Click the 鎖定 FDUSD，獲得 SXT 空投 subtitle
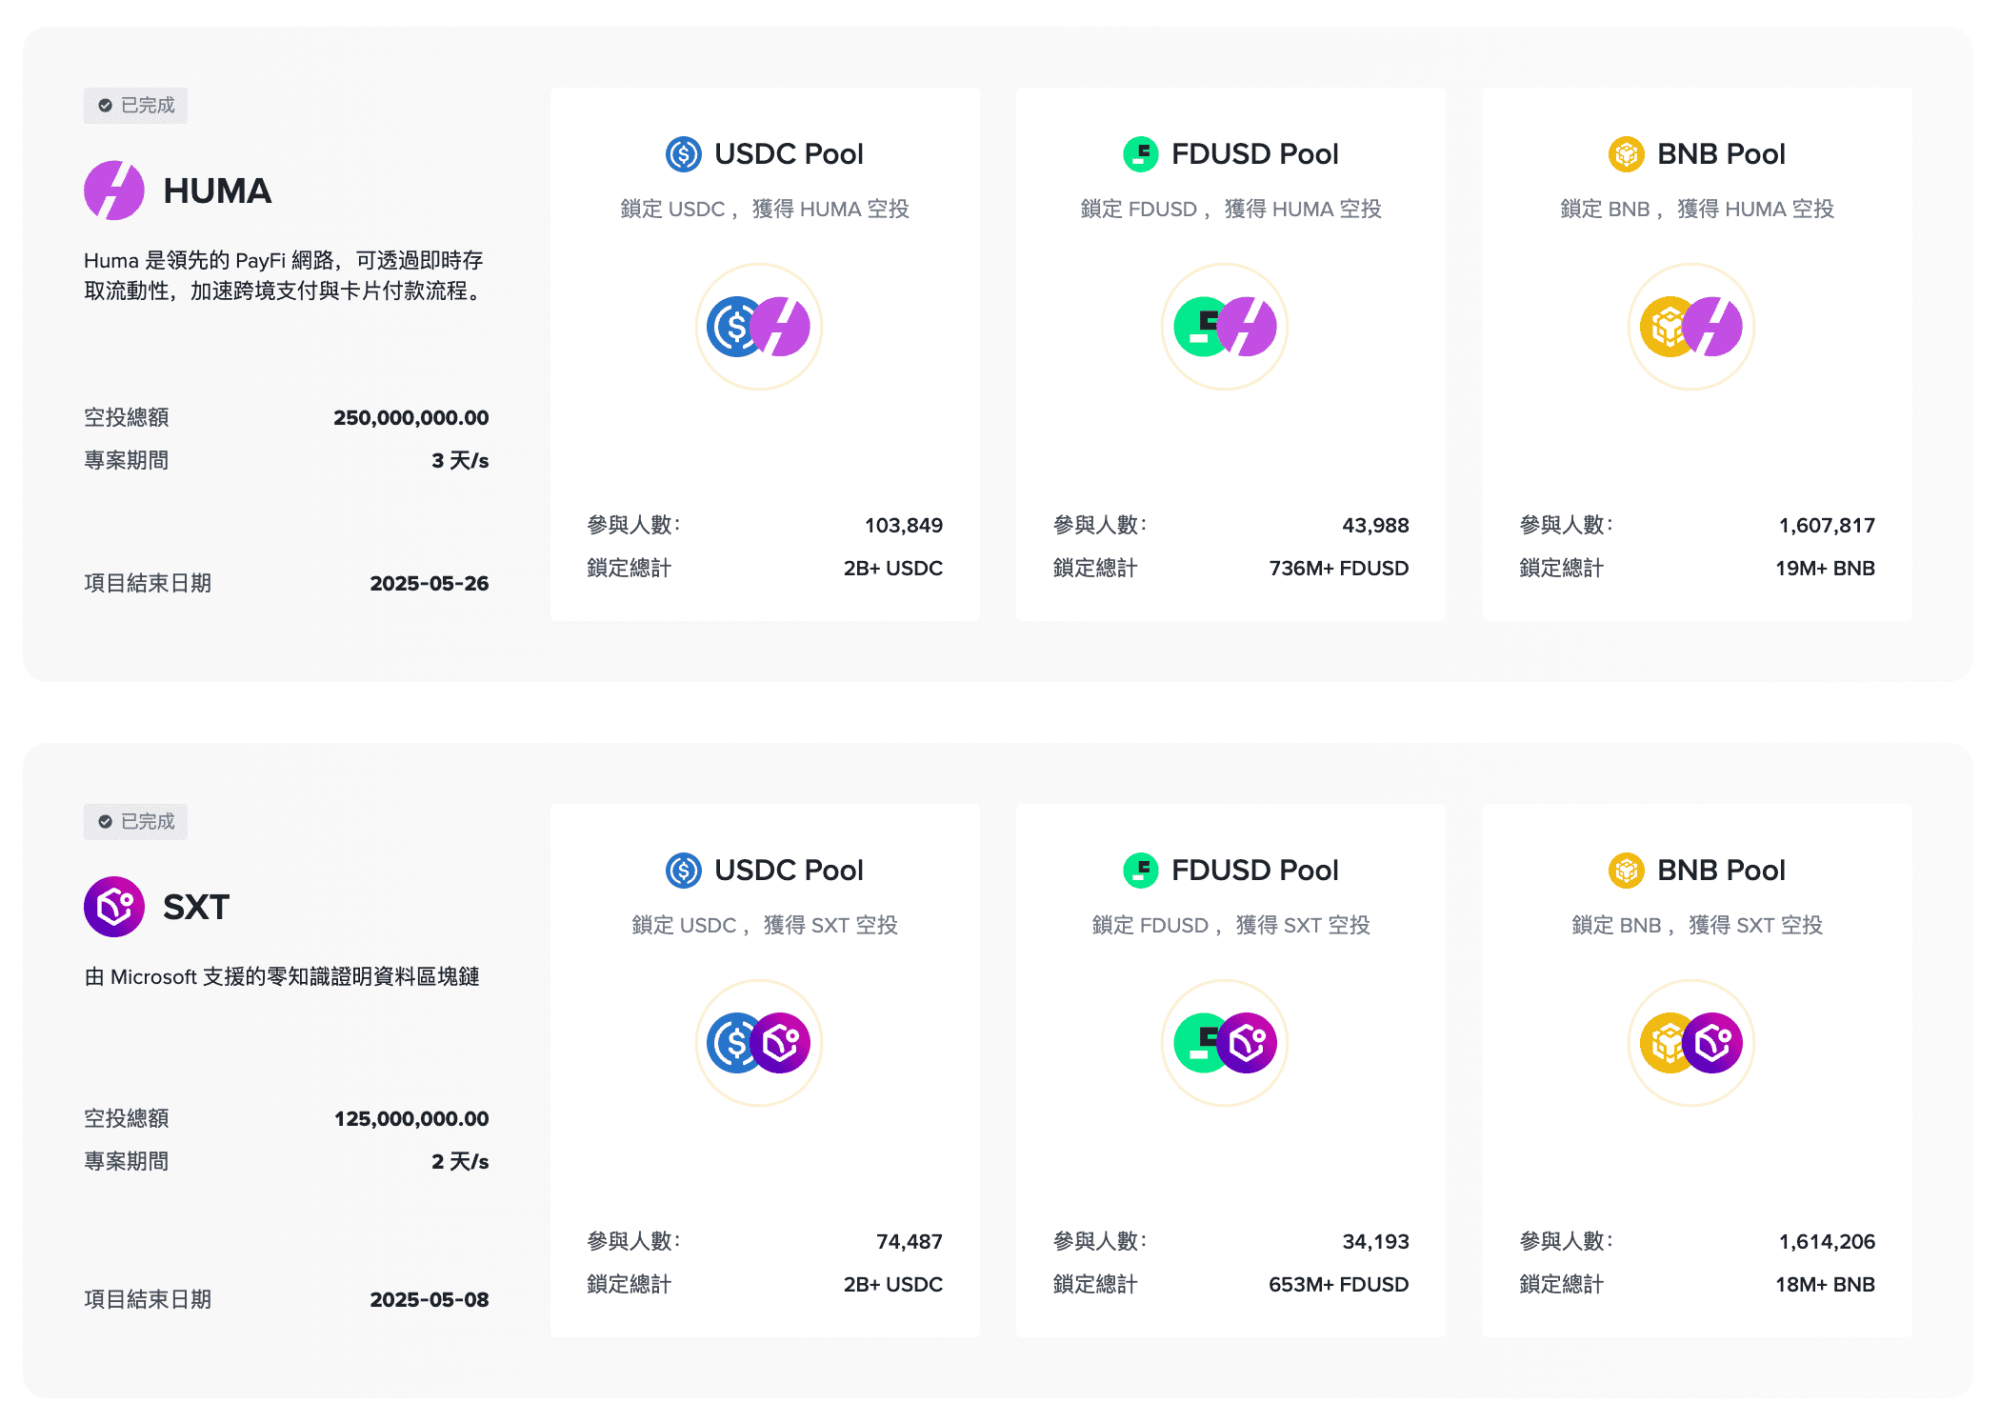The height and width of the screenshot is (1423, 2000). [x=1231, y=926]
